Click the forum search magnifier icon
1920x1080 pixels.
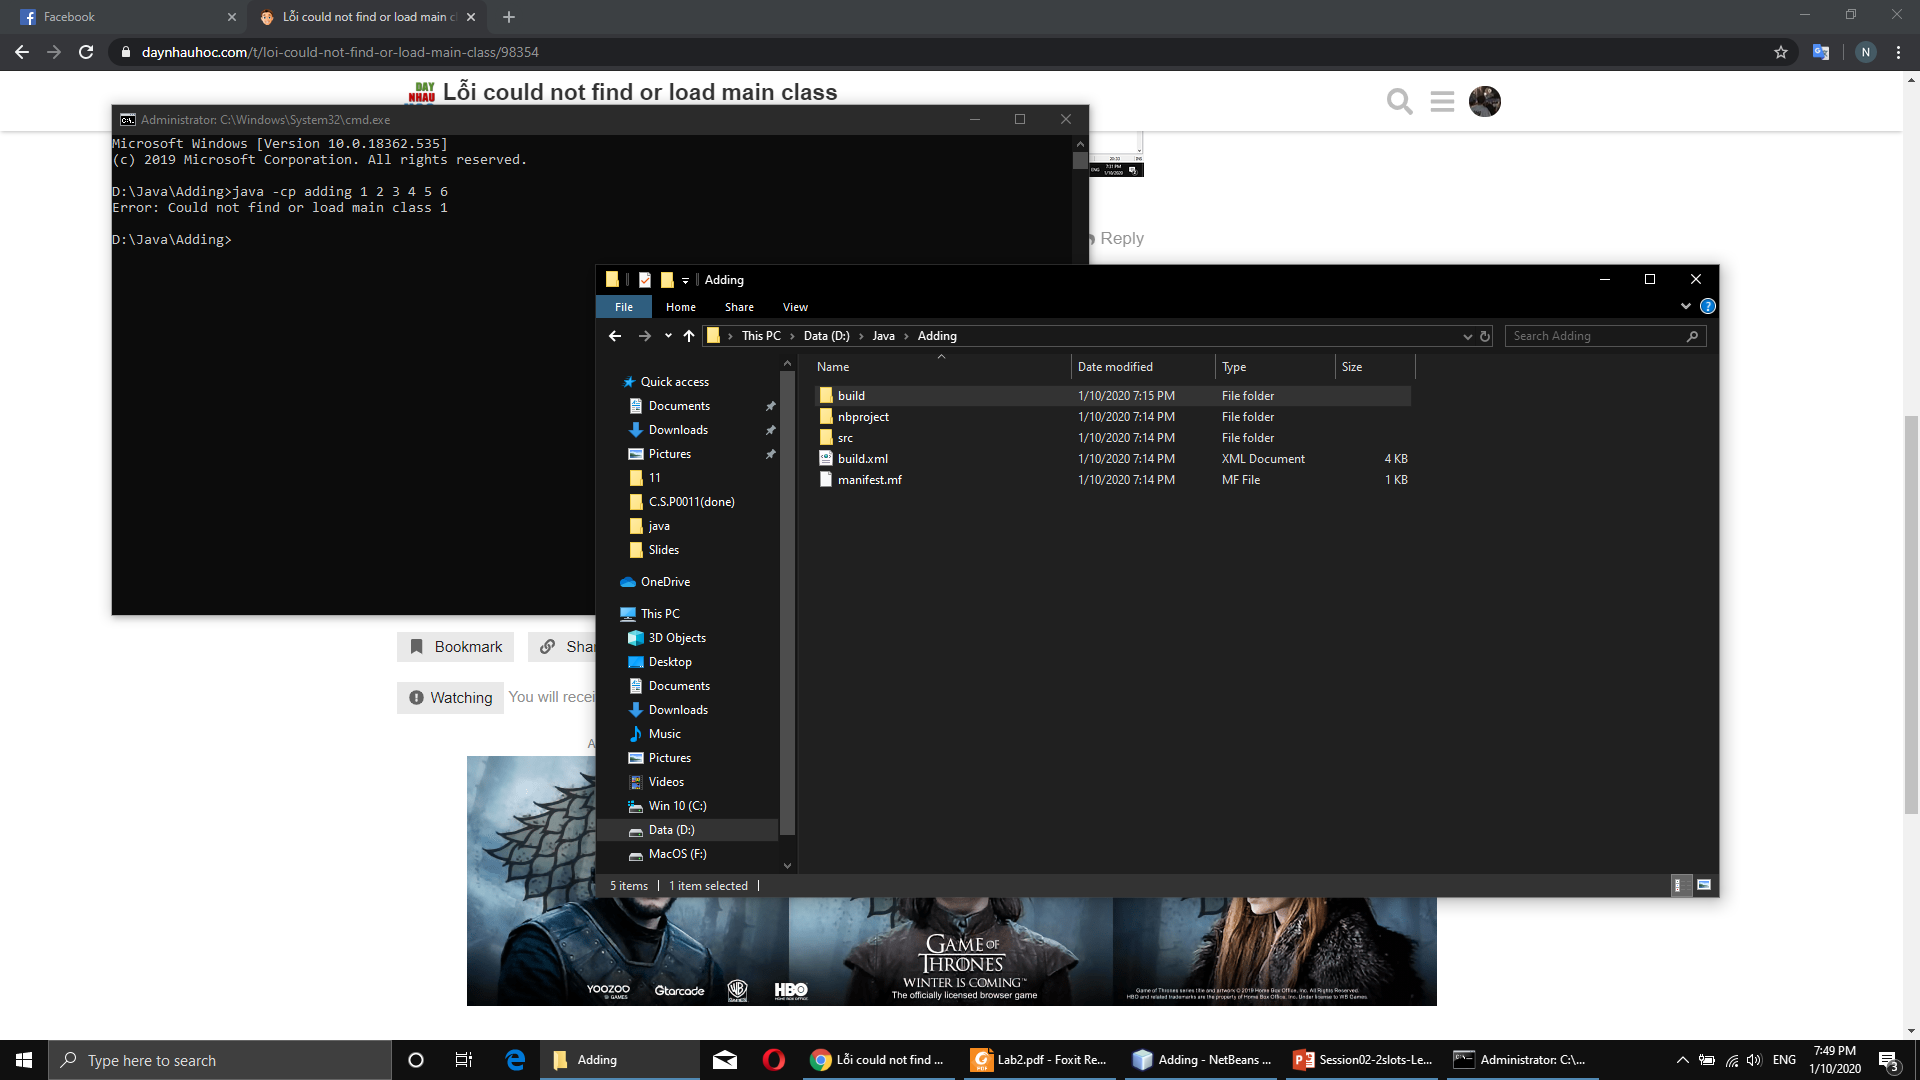pos(1399,101)
